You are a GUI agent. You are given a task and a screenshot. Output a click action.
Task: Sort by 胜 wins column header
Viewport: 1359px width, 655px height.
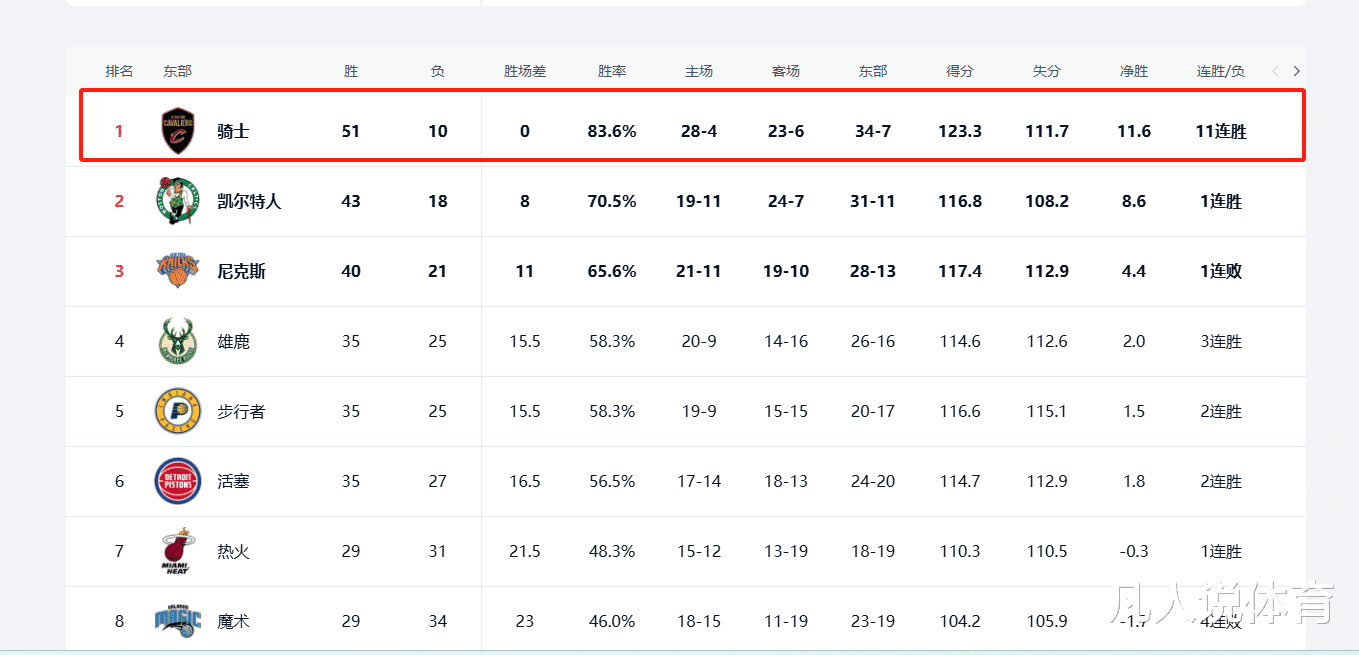[351, 71]
